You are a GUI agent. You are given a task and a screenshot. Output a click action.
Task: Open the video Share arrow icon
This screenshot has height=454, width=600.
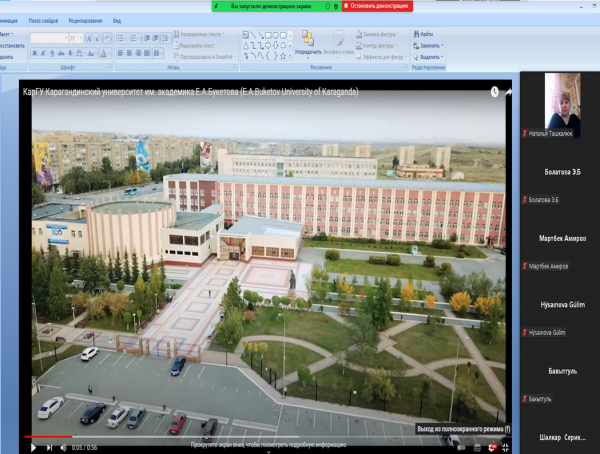(508, 92)
